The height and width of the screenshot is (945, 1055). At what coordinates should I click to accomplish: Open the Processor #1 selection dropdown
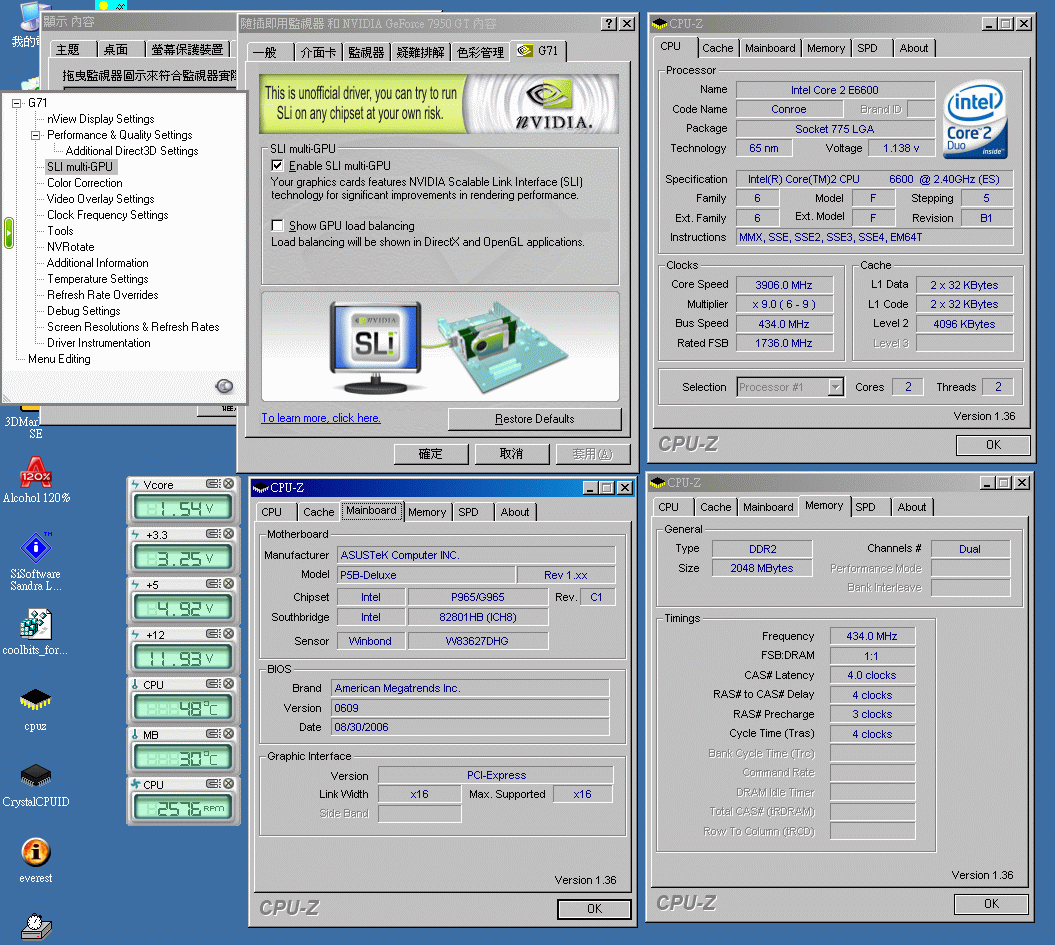836,387
